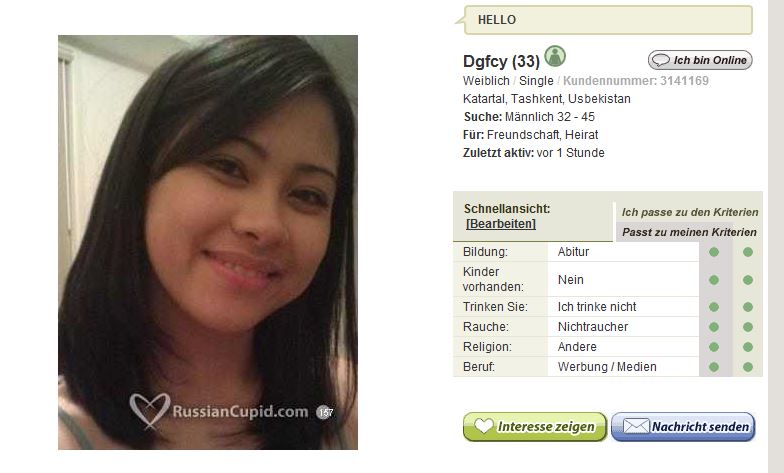Image resolution: width=784 pixels, height=473 pixels.
Task: Click the last green dot in Beruf row
Action: (748, 367)
